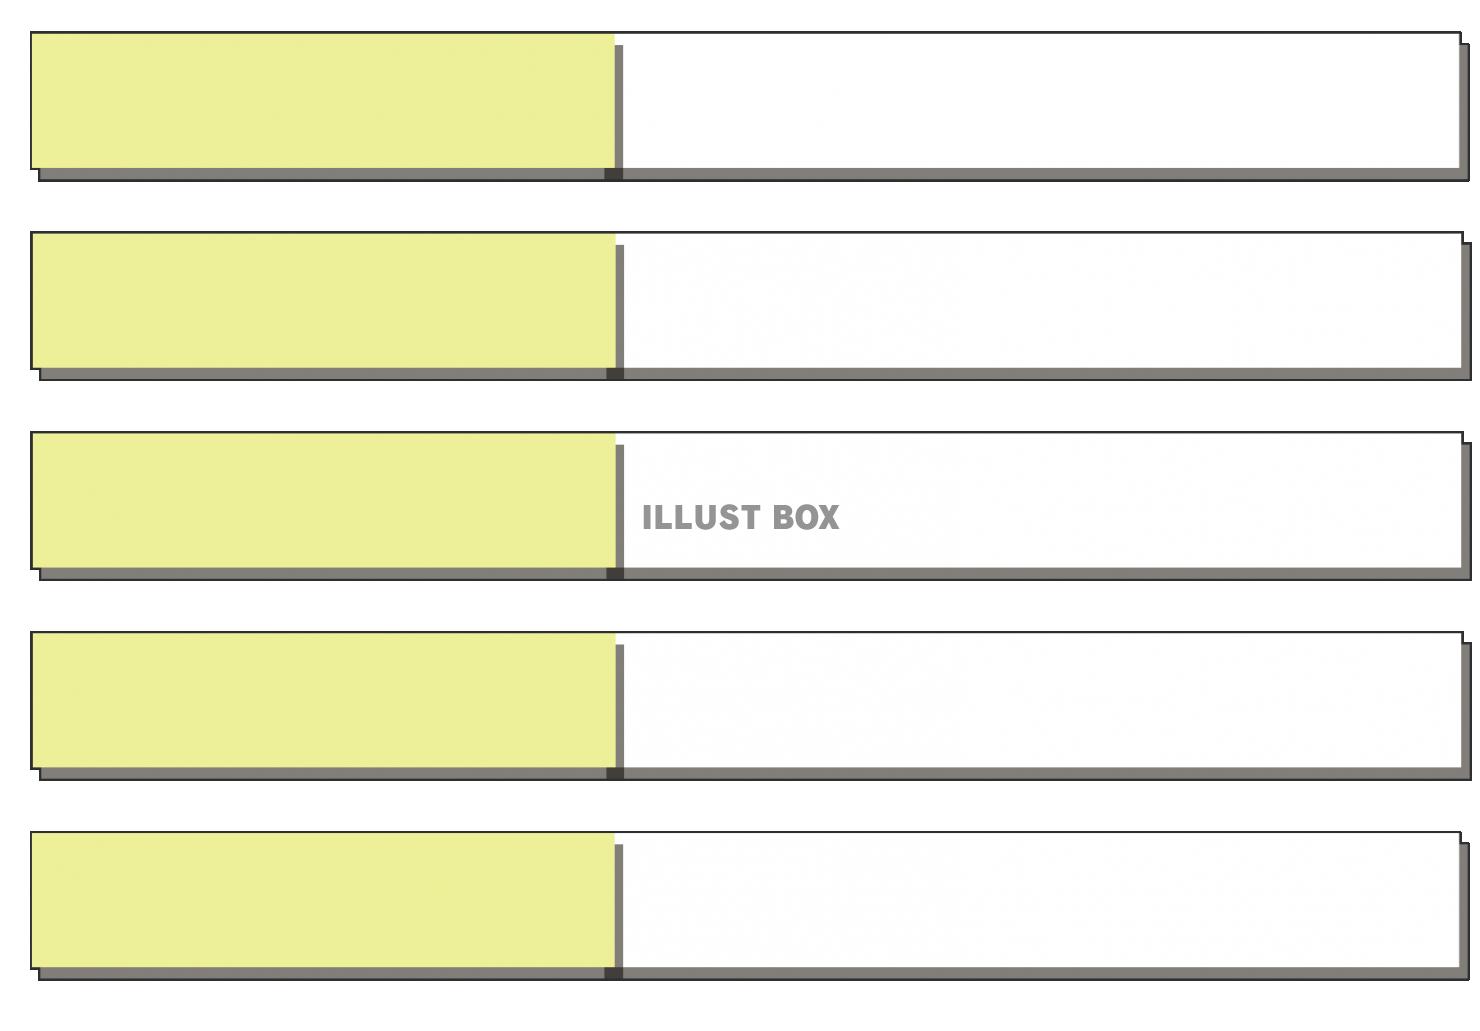Click the first yellow label box
This screenshot has width=1480, height=1031.
[x=323, y=100]
